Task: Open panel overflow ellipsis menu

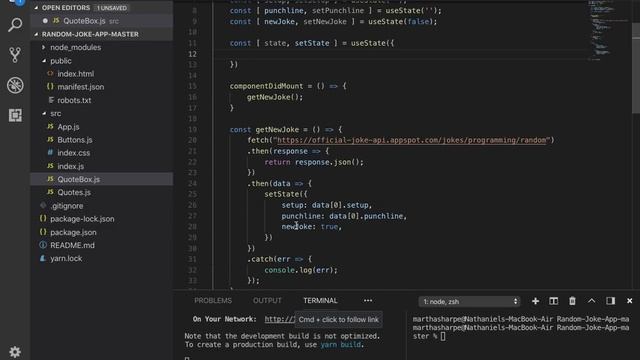Action: pyautogui.click(x=368, y=301)
